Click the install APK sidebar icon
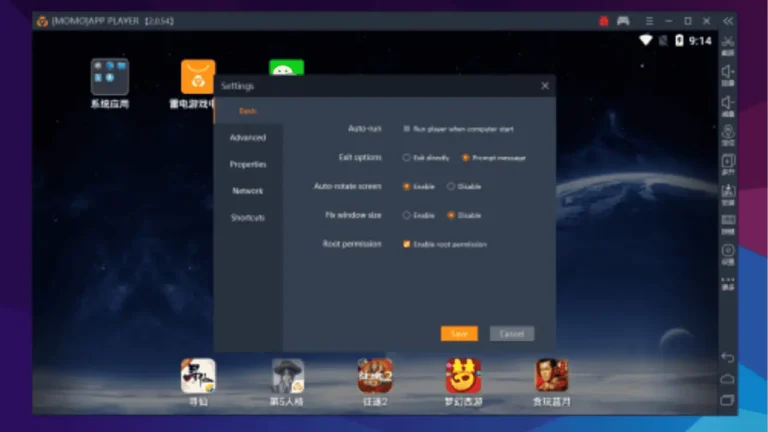The image size is (768, 432). pyautogui.click(x=728, y=191)
